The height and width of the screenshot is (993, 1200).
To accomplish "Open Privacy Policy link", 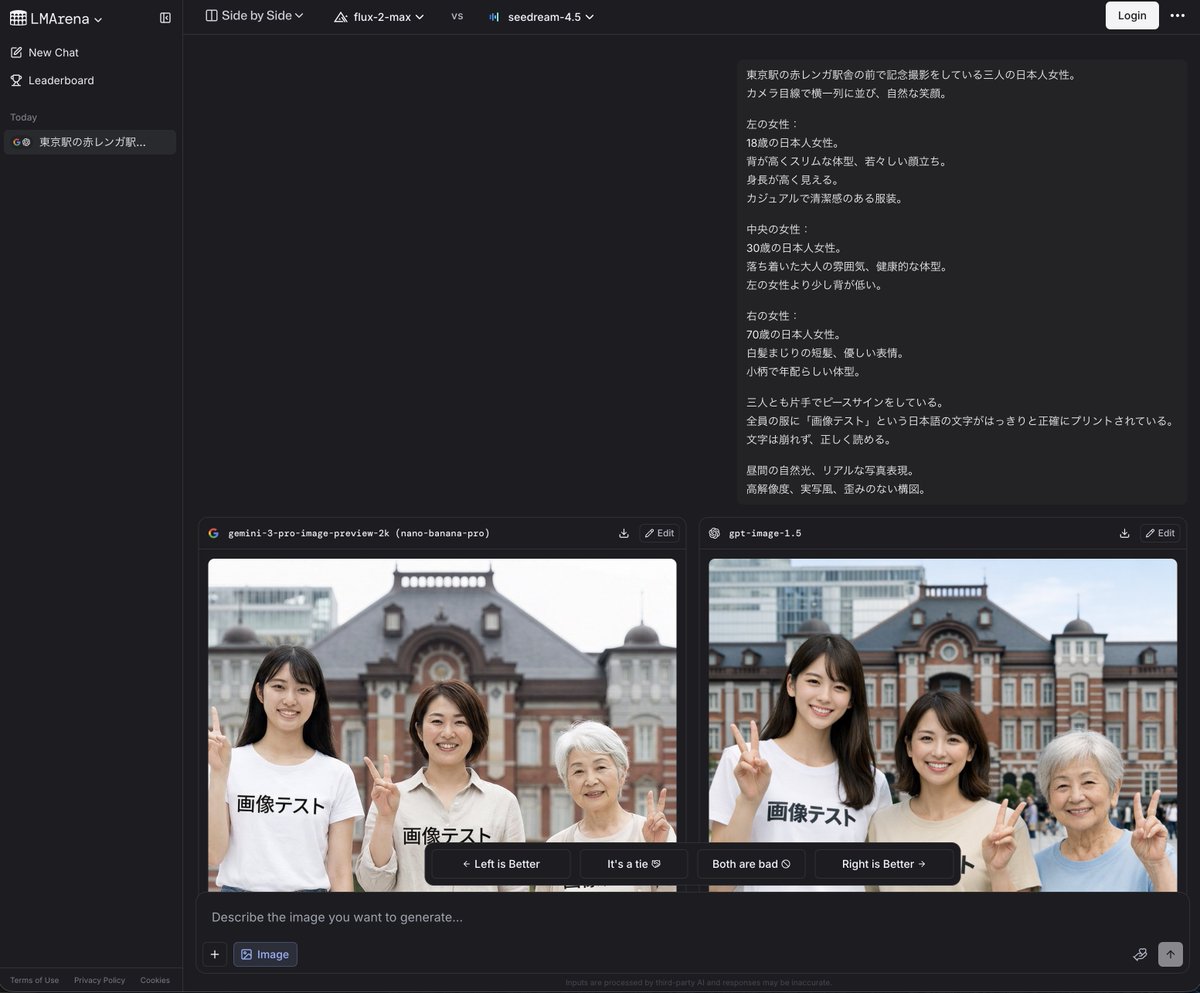I will pyautogui.click(x=99, y=980).
